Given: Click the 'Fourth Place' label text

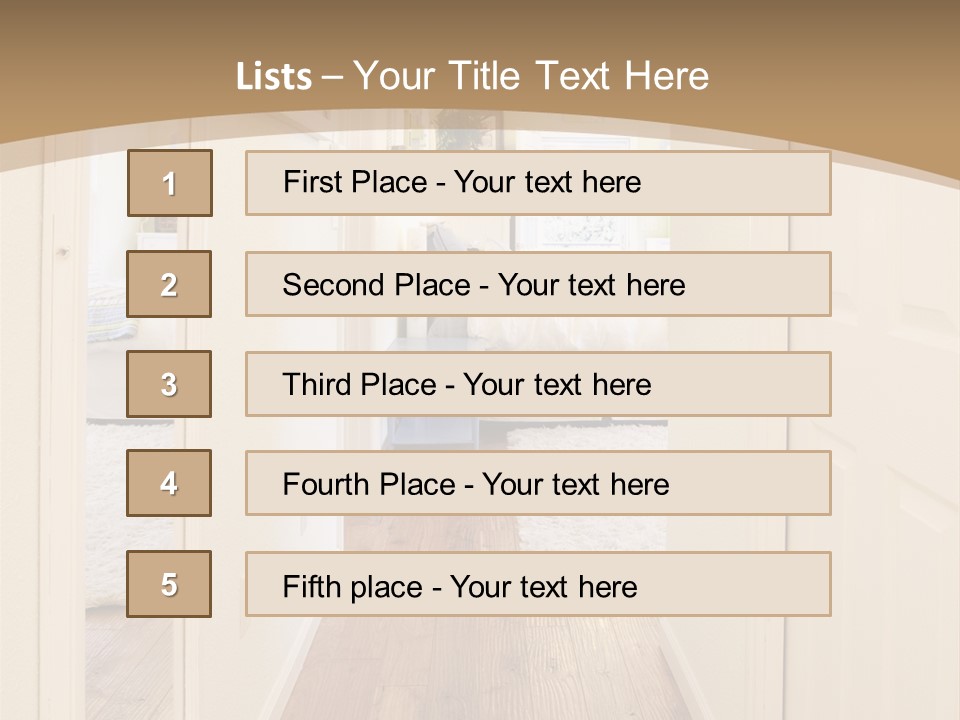Looking at the screenshot, I should pyautogui.click(x=369, y=484).
